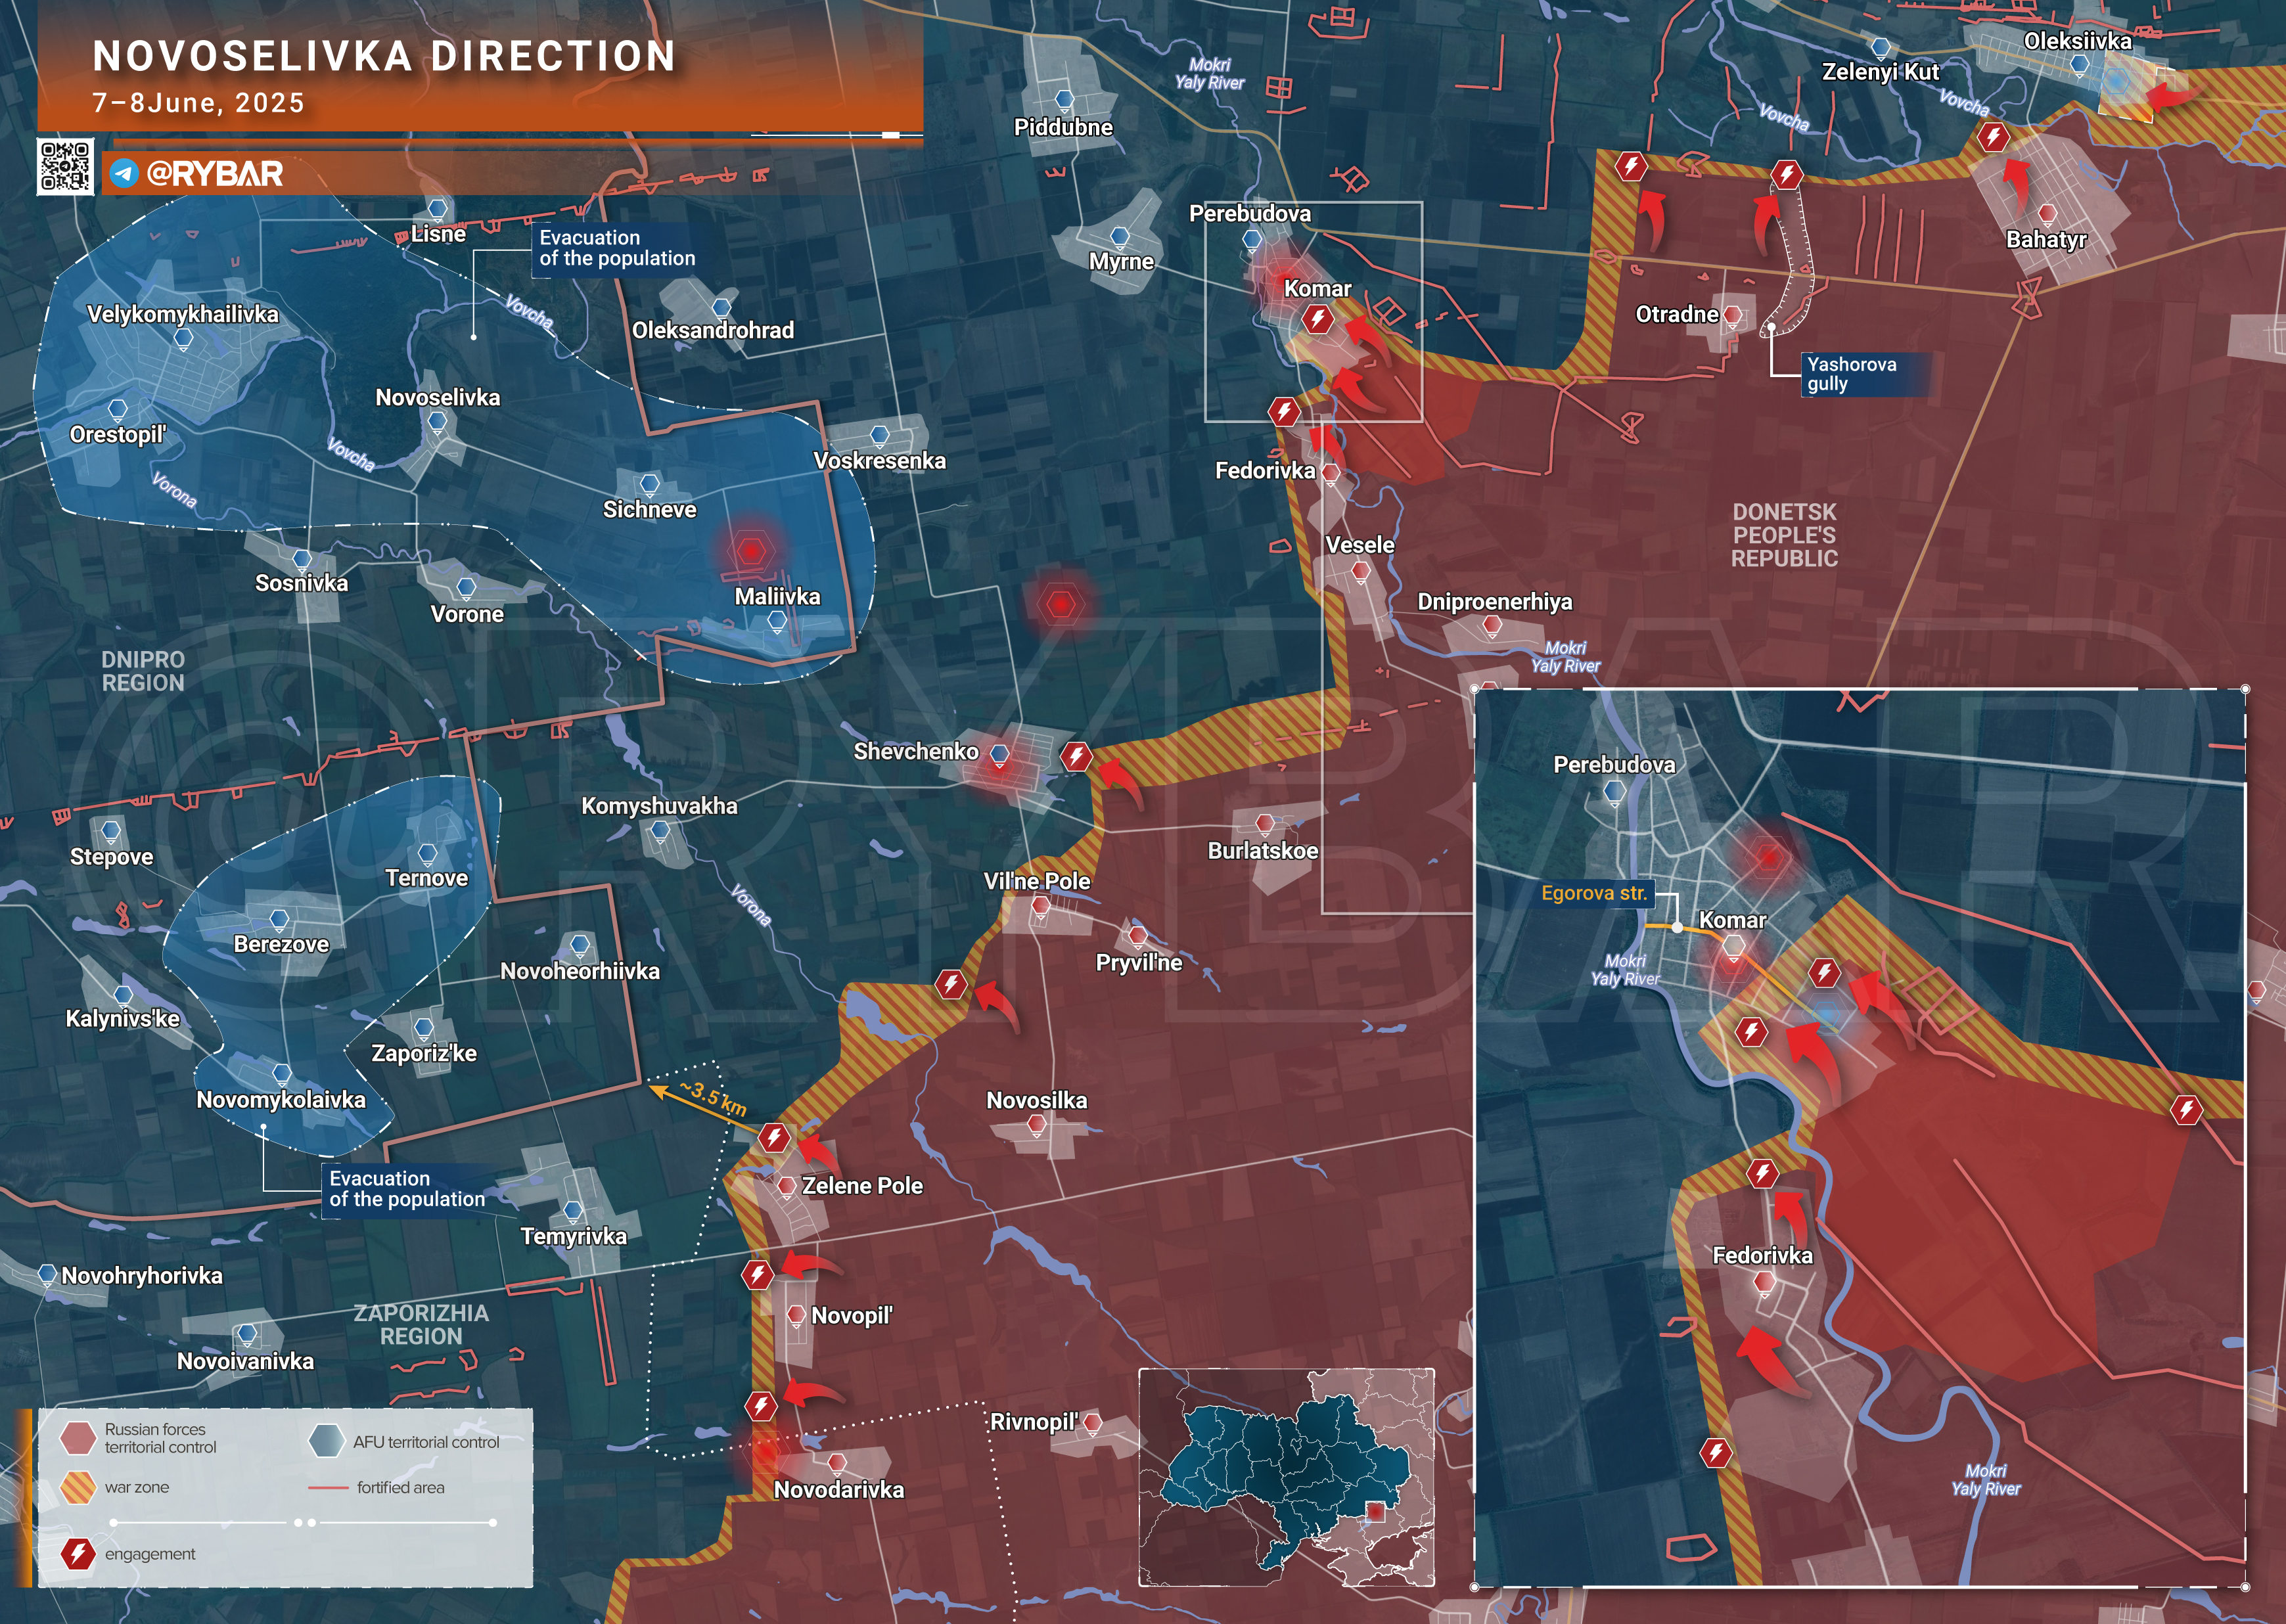Click the Ternove settlement marker
Viewport: 2286px width, 1624px height.
427,855
